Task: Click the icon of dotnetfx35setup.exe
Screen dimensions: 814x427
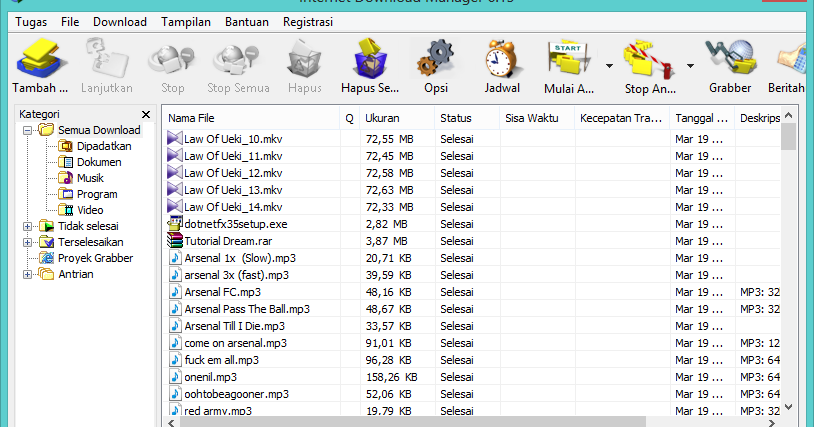Action: click(x=174, y=223)
